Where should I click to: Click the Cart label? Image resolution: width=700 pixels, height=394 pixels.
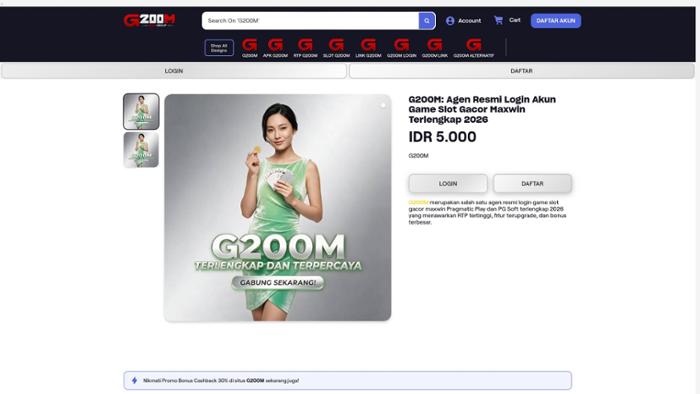515,20
